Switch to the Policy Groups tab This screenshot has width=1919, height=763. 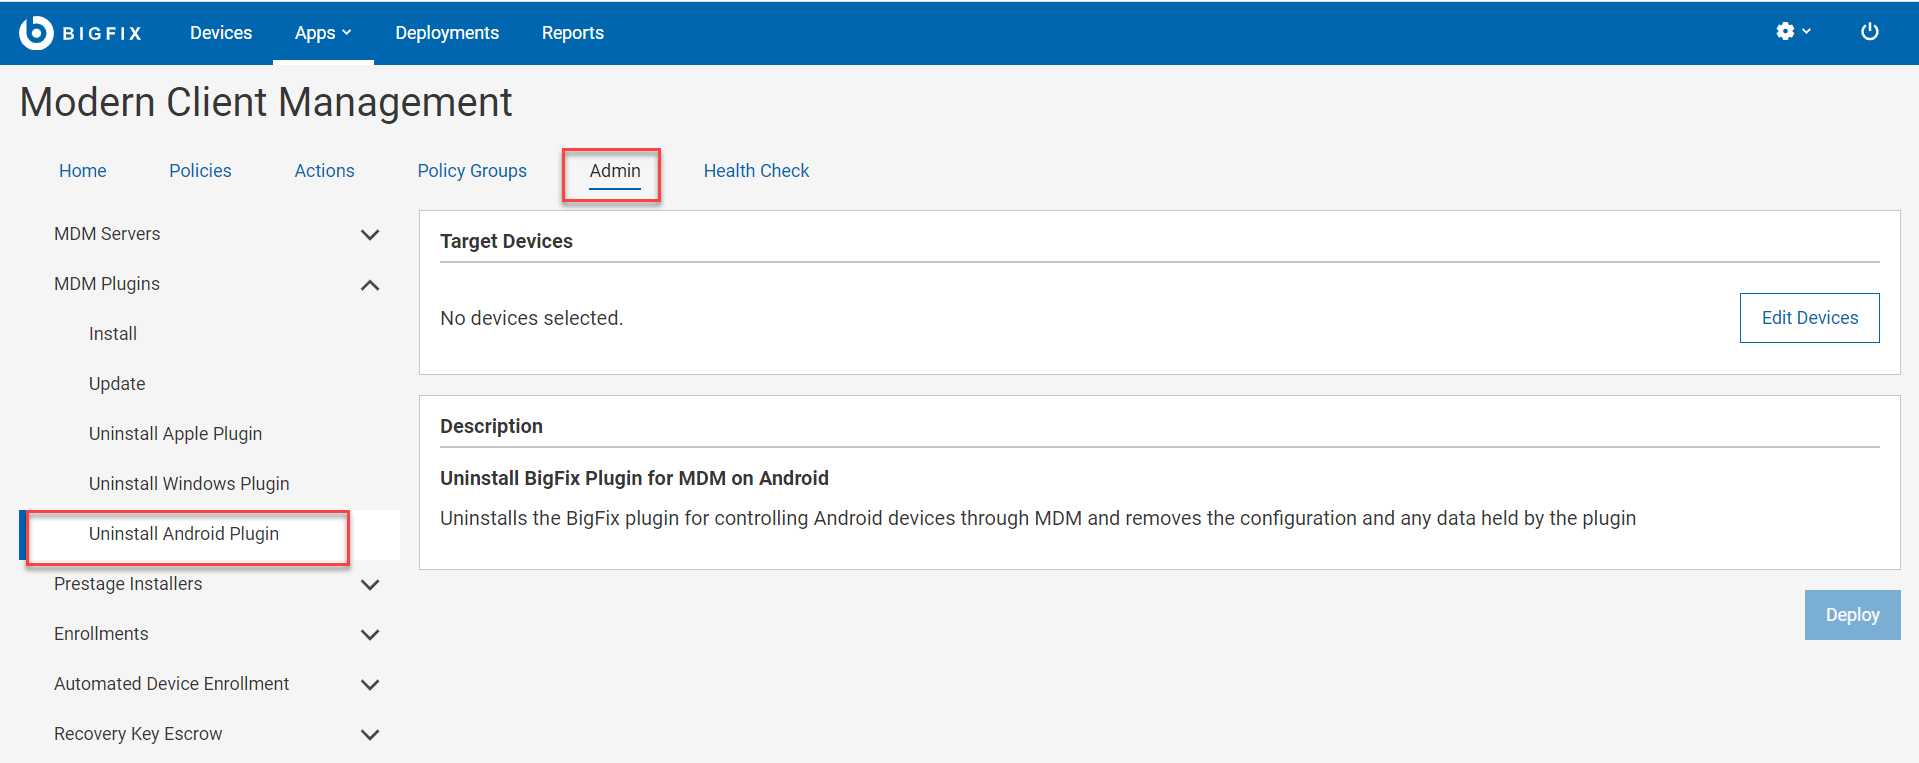(x=472, y=171)
